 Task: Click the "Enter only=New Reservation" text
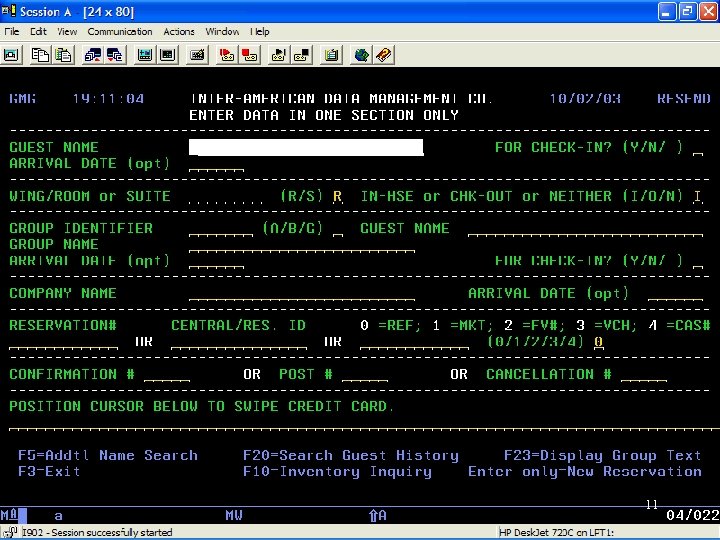coord(585,472)
